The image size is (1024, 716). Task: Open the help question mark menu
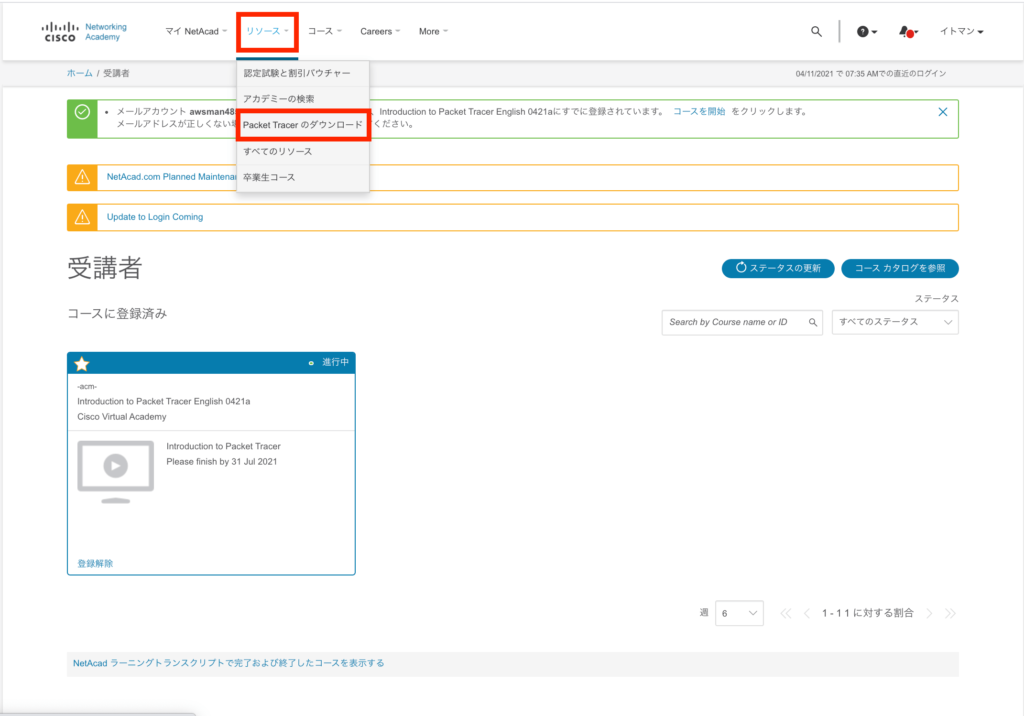(867, 31)
